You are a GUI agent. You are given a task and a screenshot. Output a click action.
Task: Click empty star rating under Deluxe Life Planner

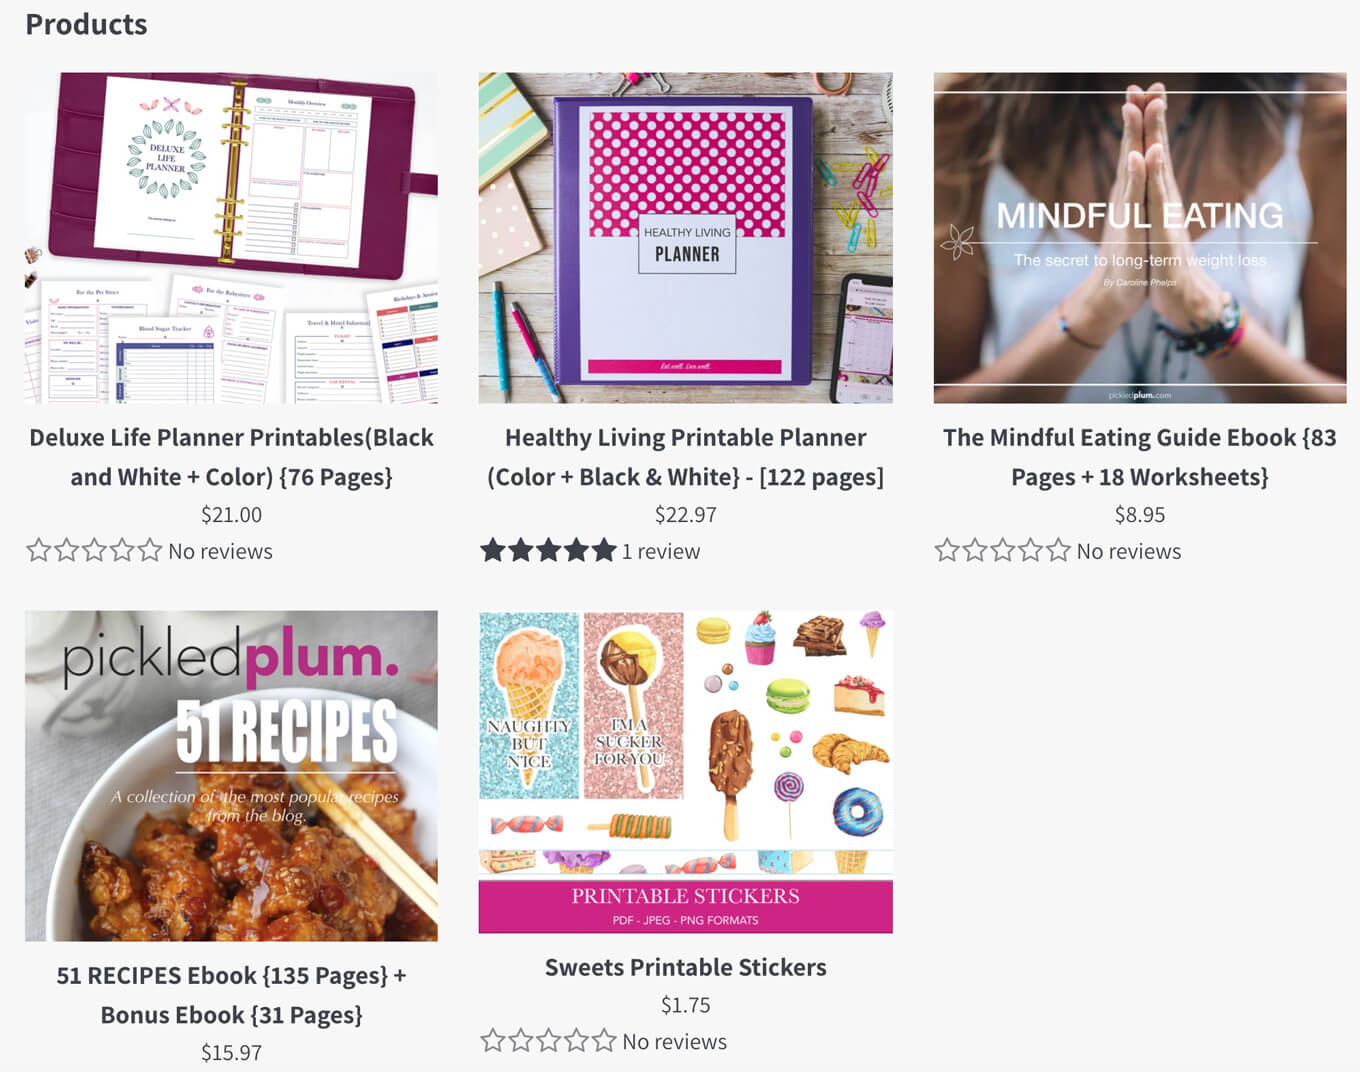94,550
